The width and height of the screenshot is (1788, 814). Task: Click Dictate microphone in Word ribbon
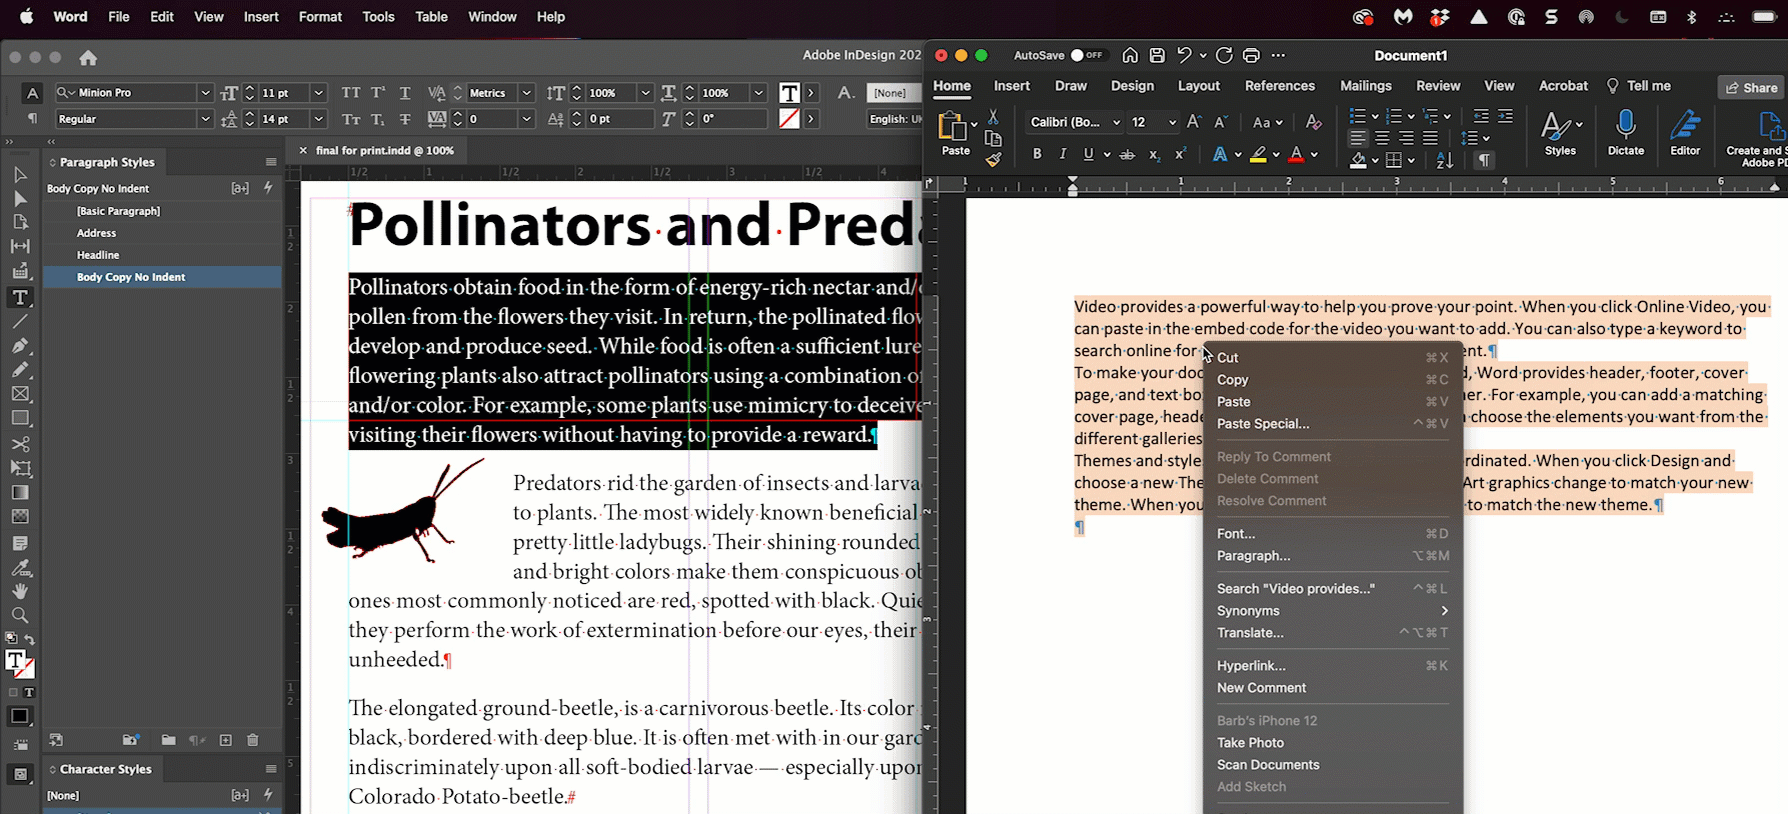tap(1626, 133)
